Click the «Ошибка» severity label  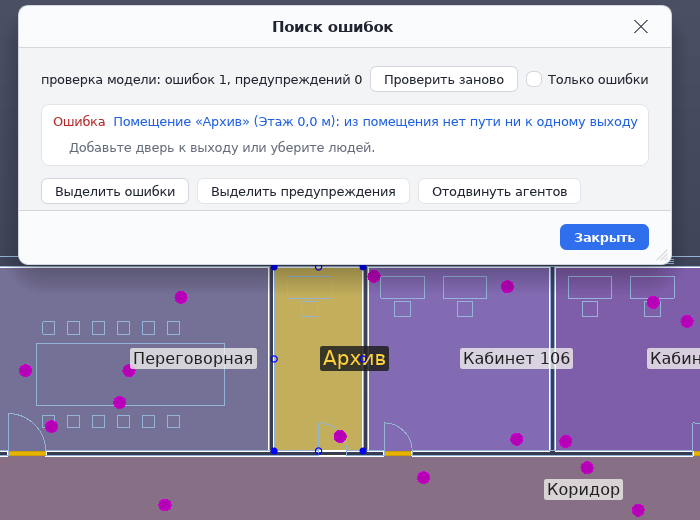tap(79, 121)
